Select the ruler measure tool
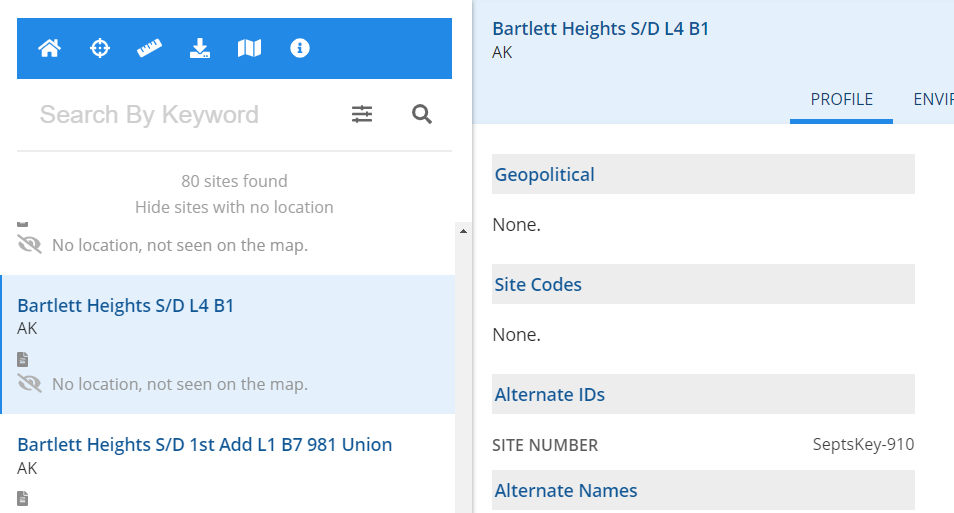 coord(150,48)
